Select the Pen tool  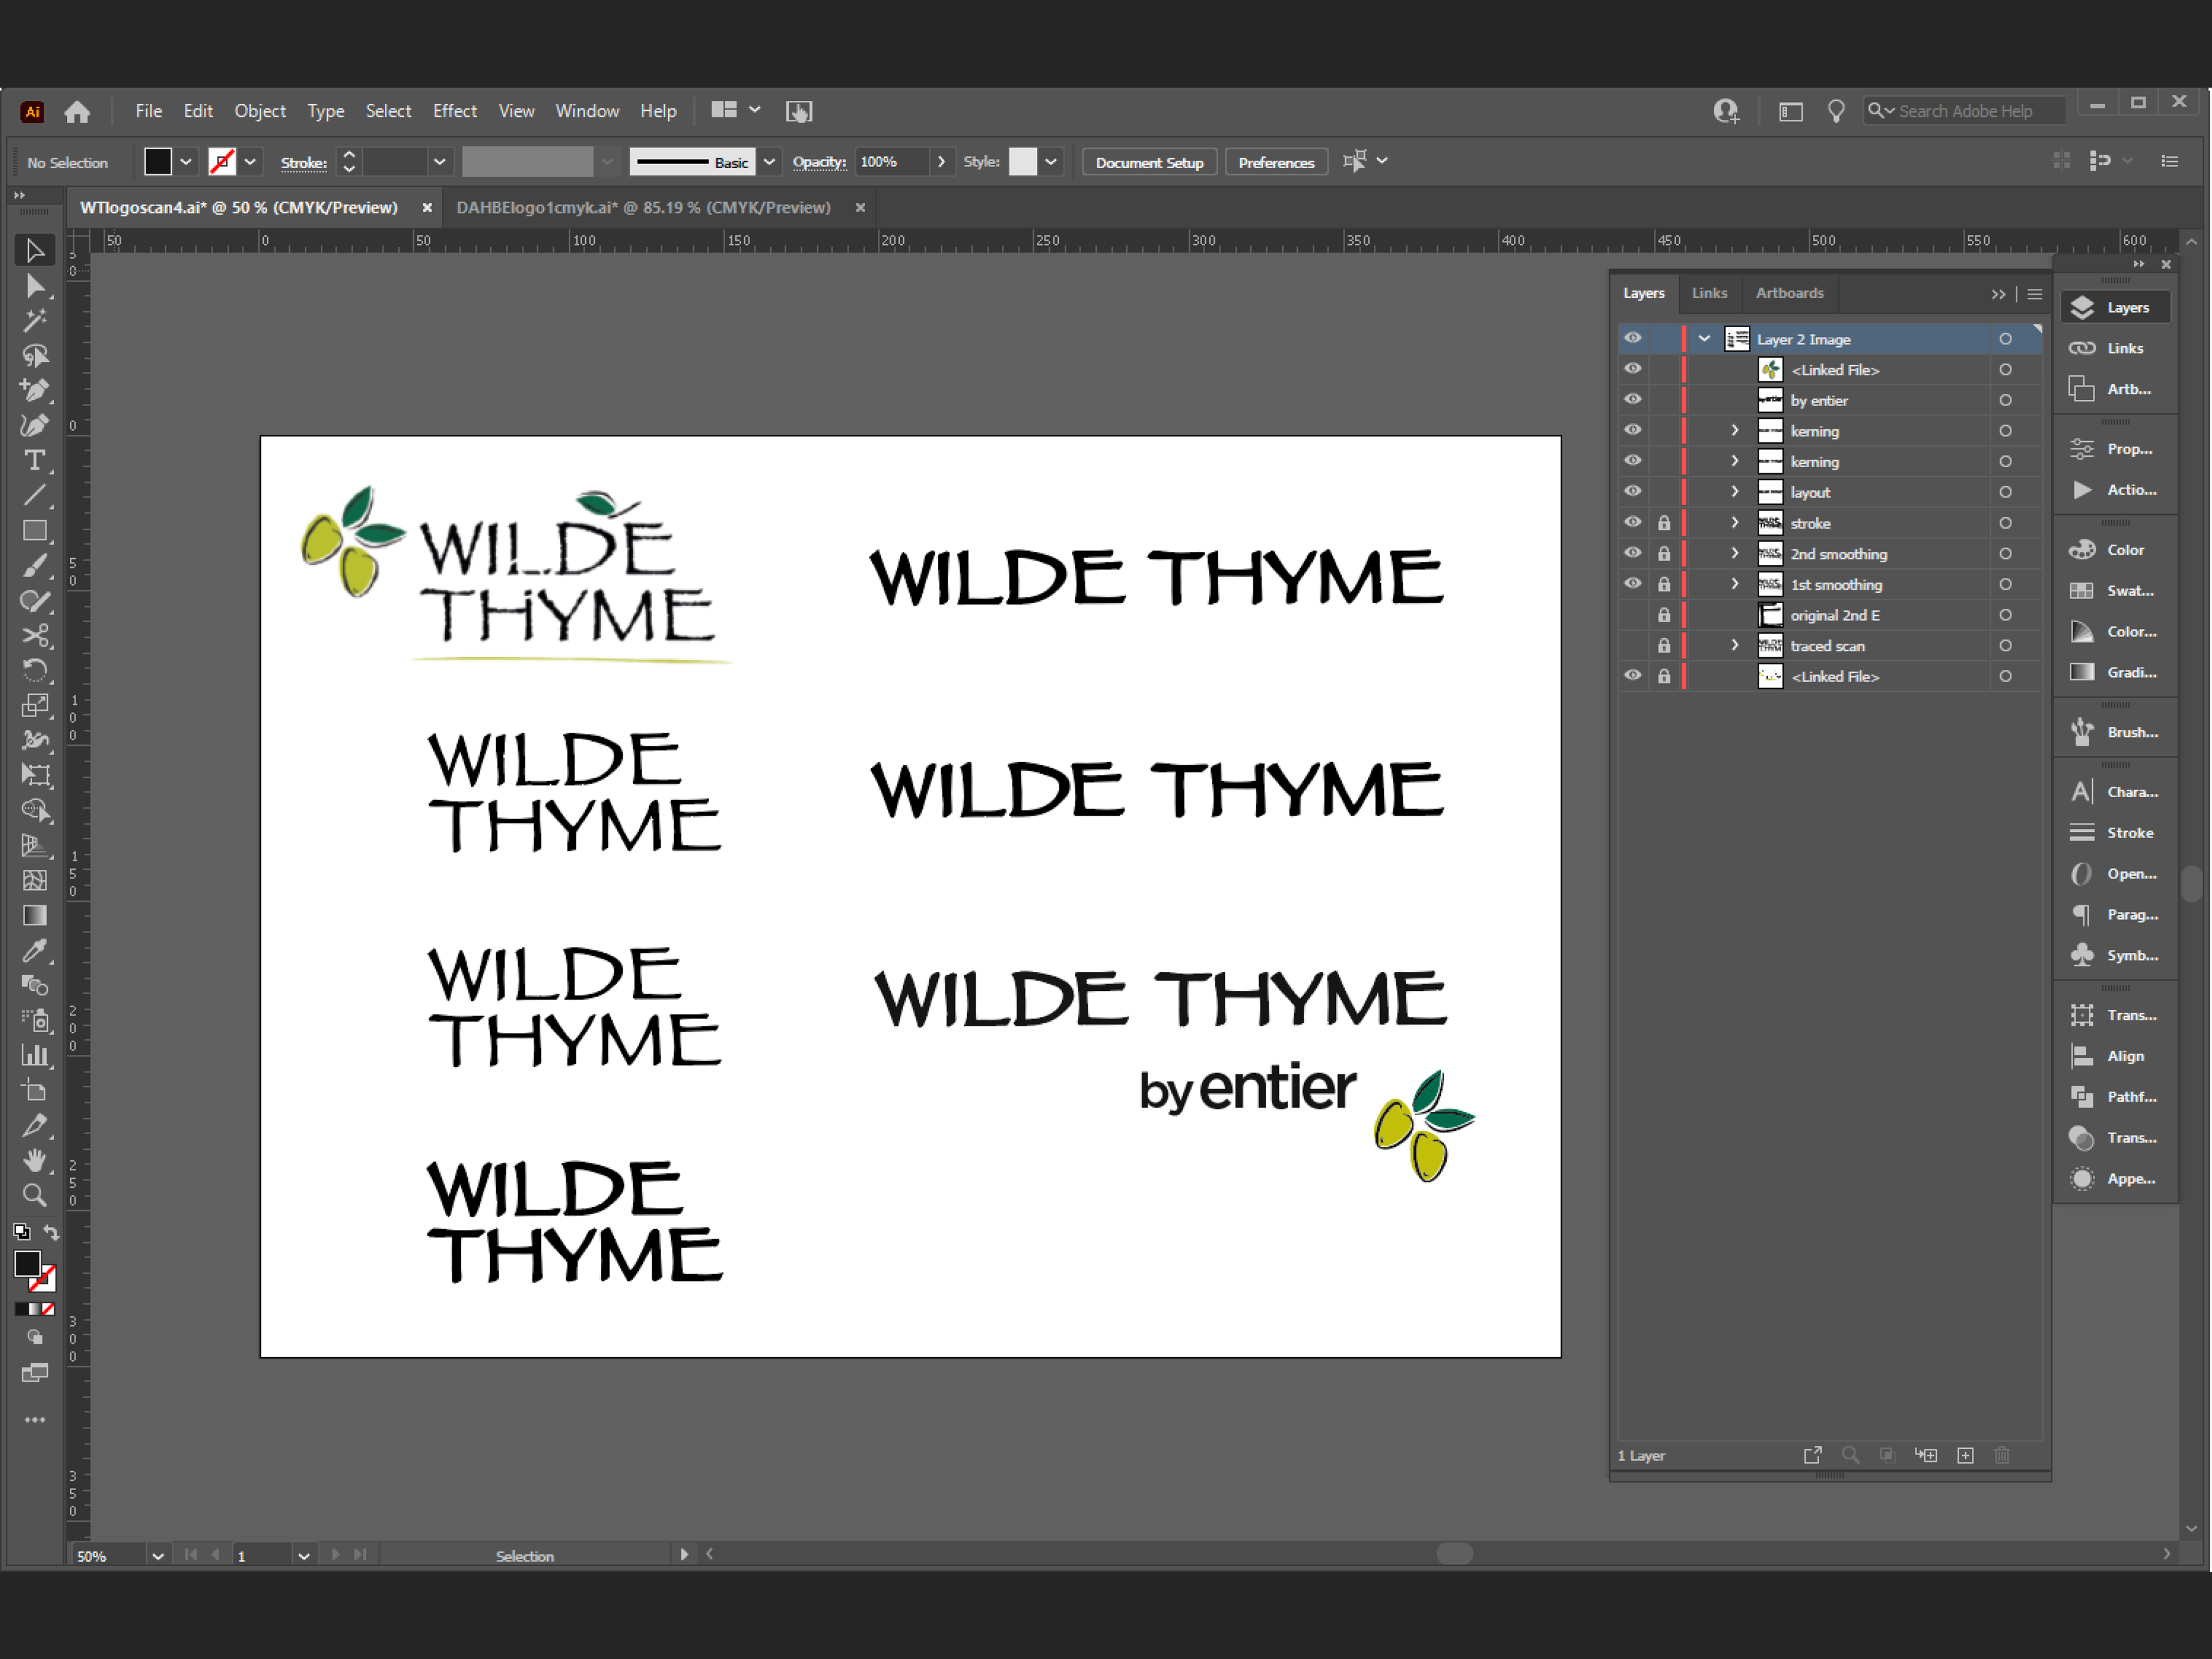point(34,391)
